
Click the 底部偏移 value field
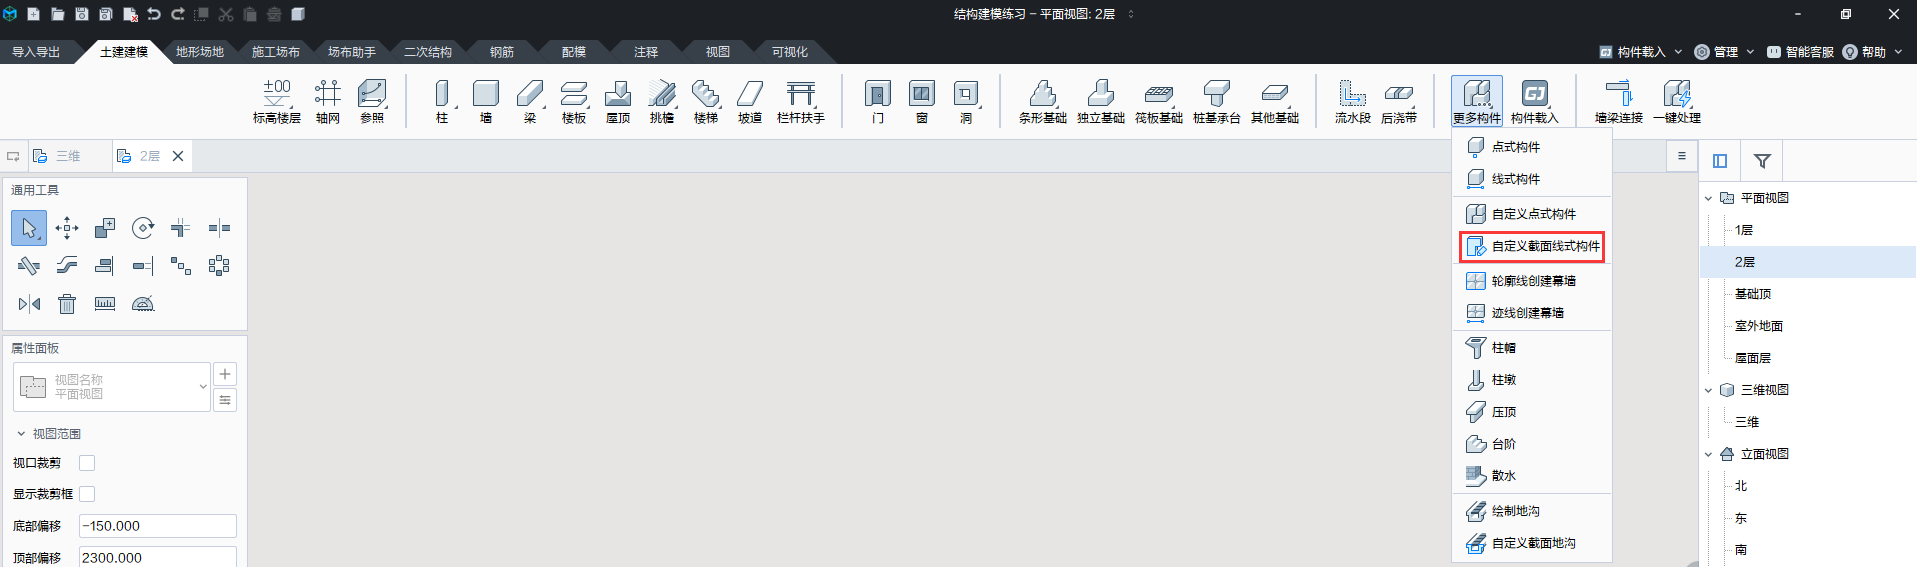(x=158, y=526)
